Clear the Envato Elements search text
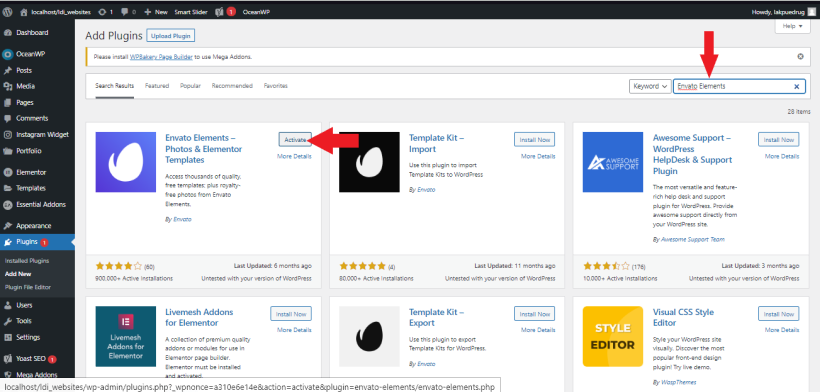 pyautogui.click(x=796, y=87)
